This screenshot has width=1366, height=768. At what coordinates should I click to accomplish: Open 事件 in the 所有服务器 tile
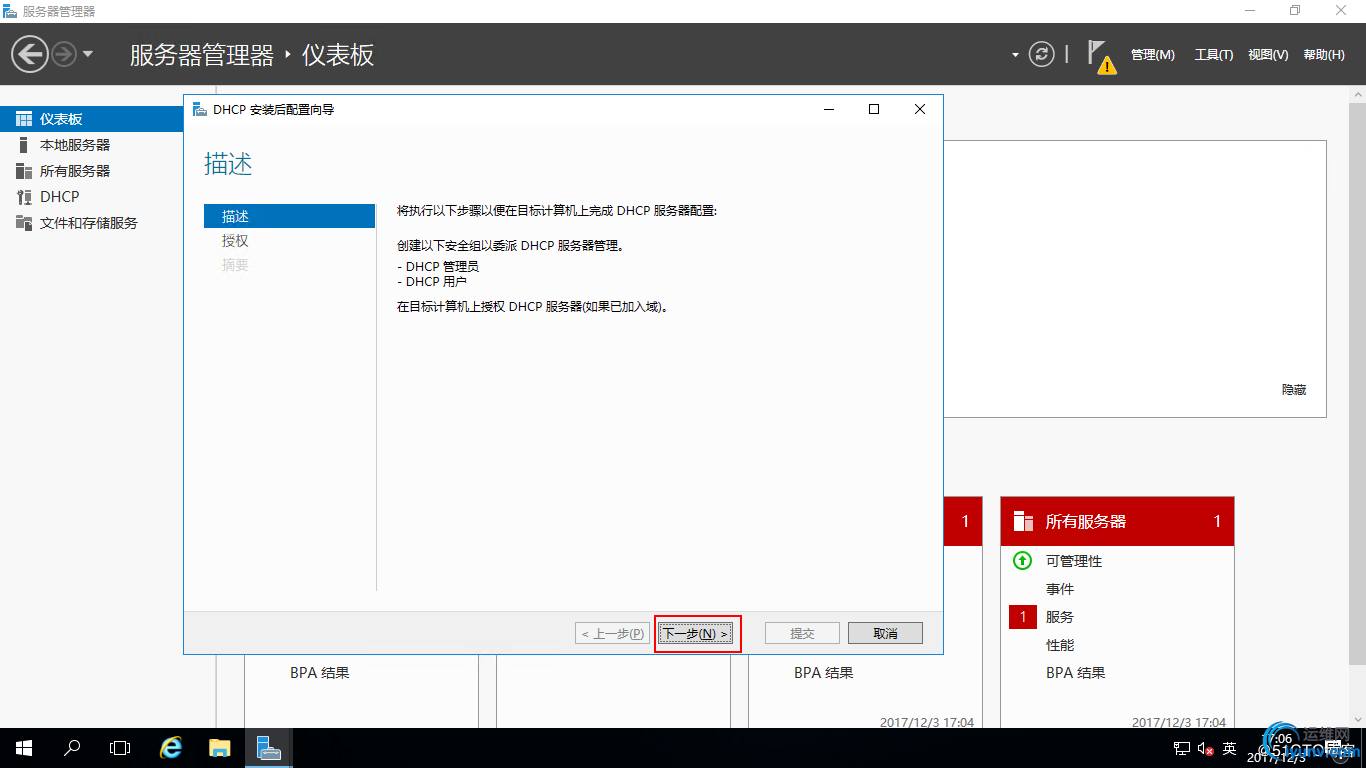pyautogui.click(x=1060, y=589)
